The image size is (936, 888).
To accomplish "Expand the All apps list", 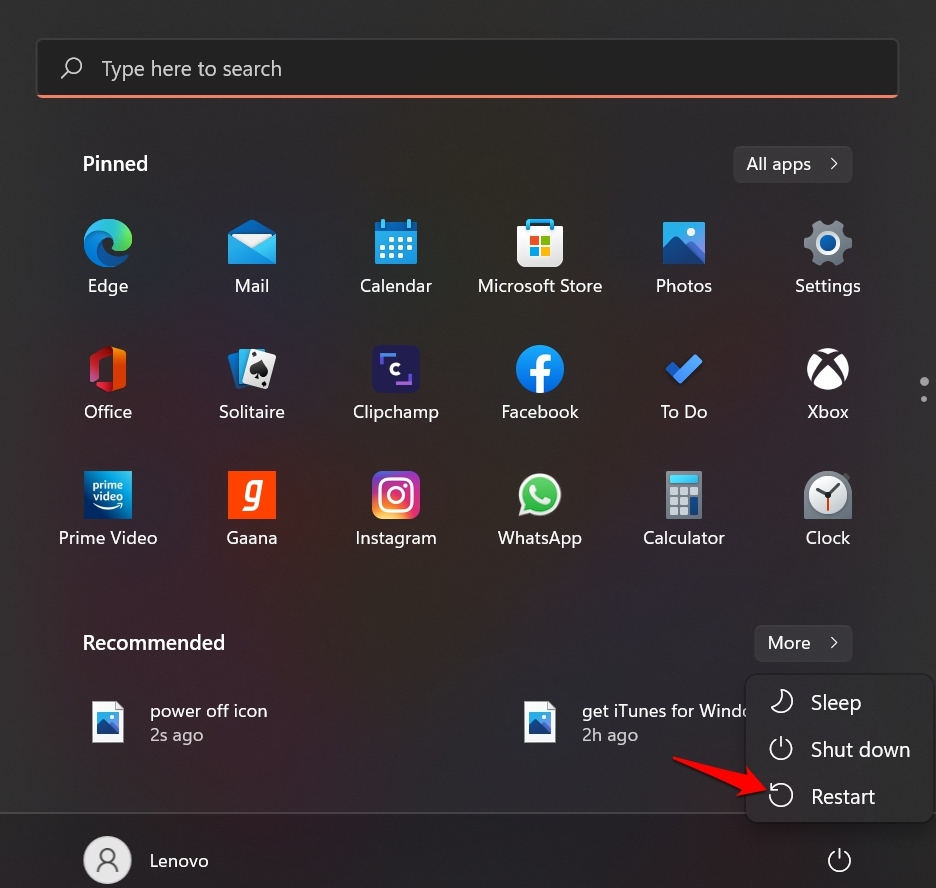I will tap(792, 164).
